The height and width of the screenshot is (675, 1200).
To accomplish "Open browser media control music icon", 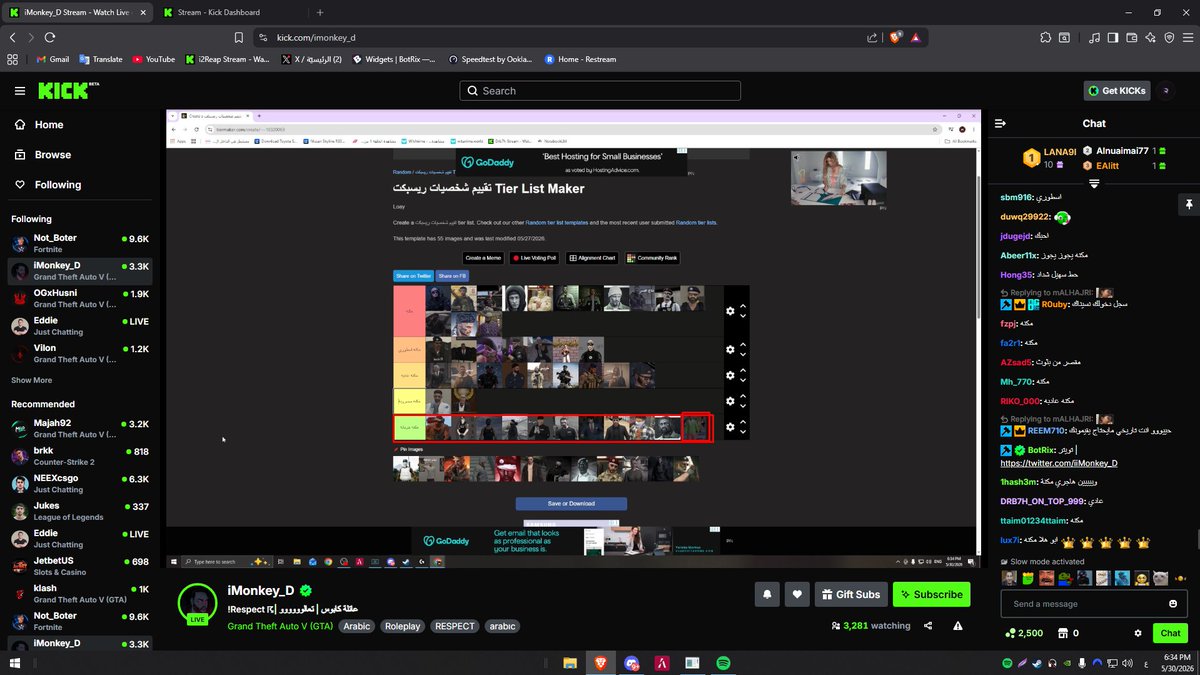I will coord(1095,37).
